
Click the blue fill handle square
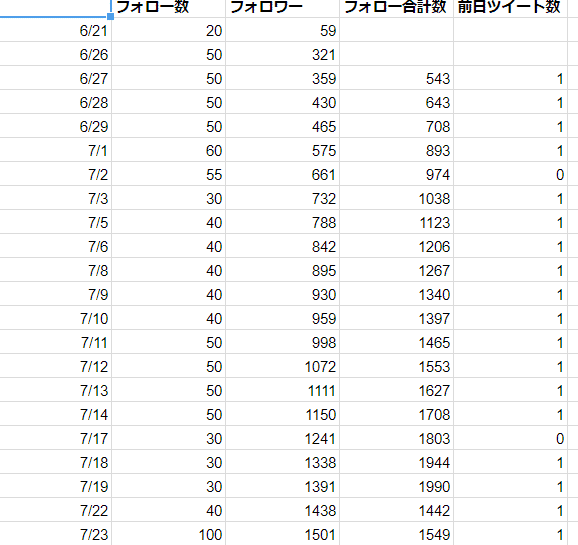pyautogui.click(x=110, y=16)
